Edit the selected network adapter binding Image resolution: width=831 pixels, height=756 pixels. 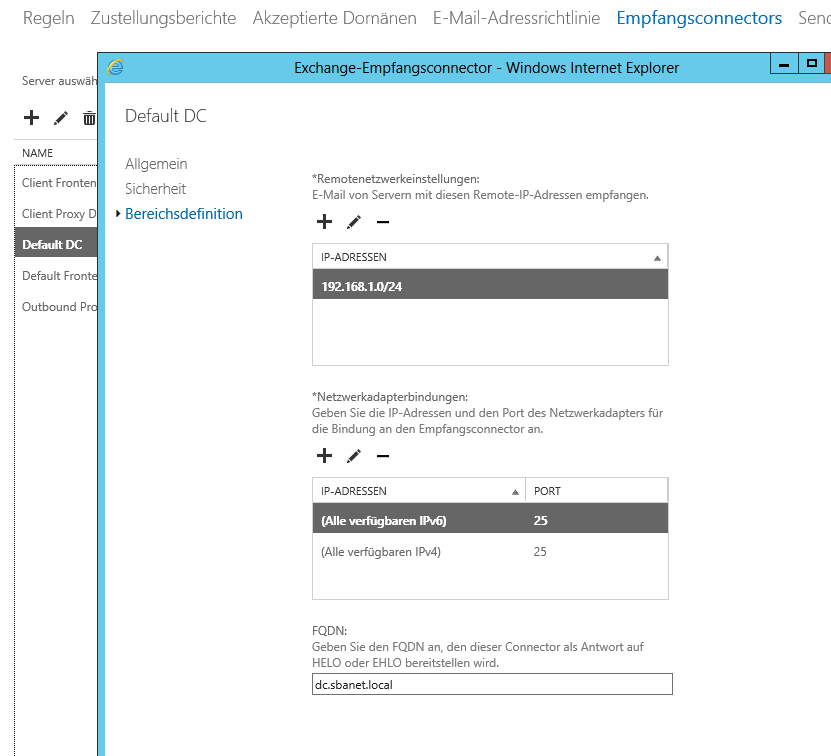[x=354, y=456]
